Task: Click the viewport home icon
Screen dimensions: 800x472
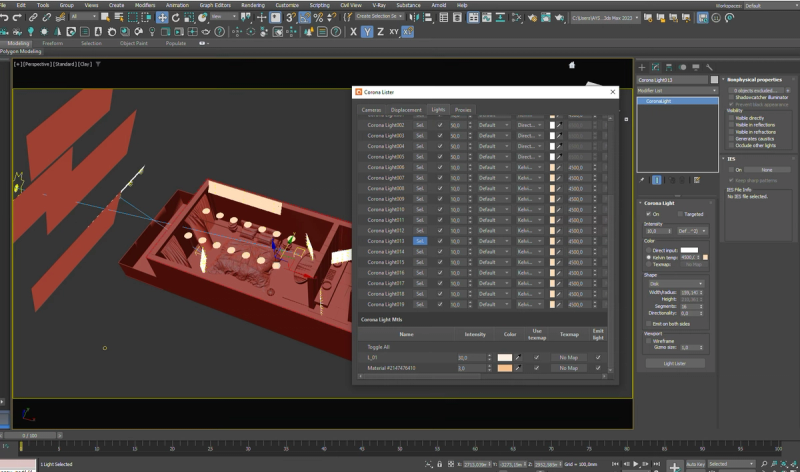Action: [572, 65]
